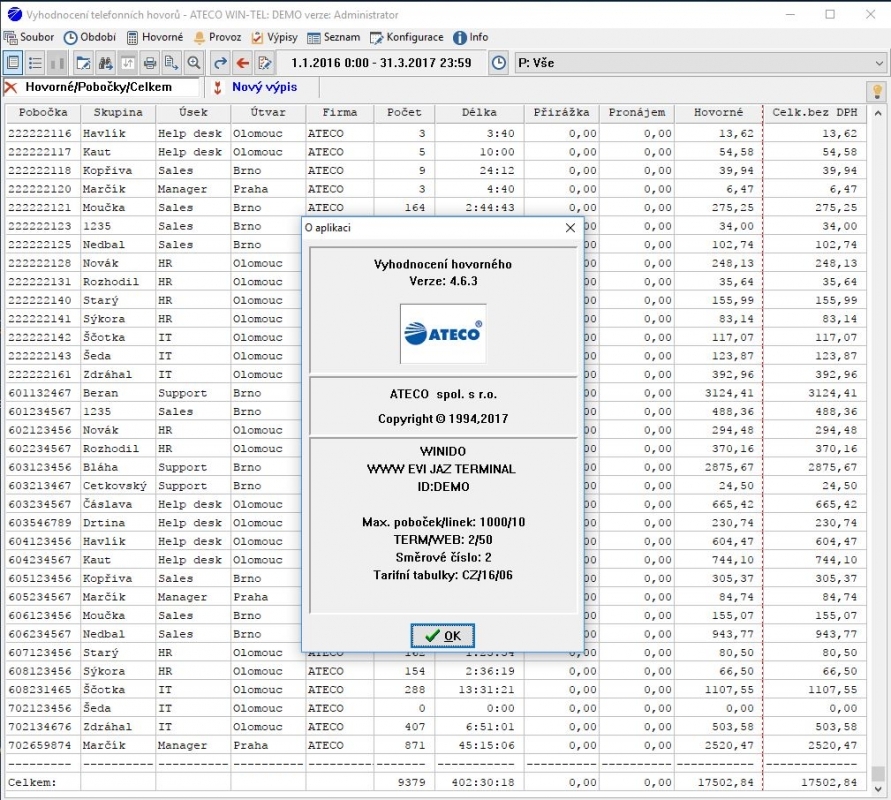Open the Provoz menu

[x=218, y=38]
